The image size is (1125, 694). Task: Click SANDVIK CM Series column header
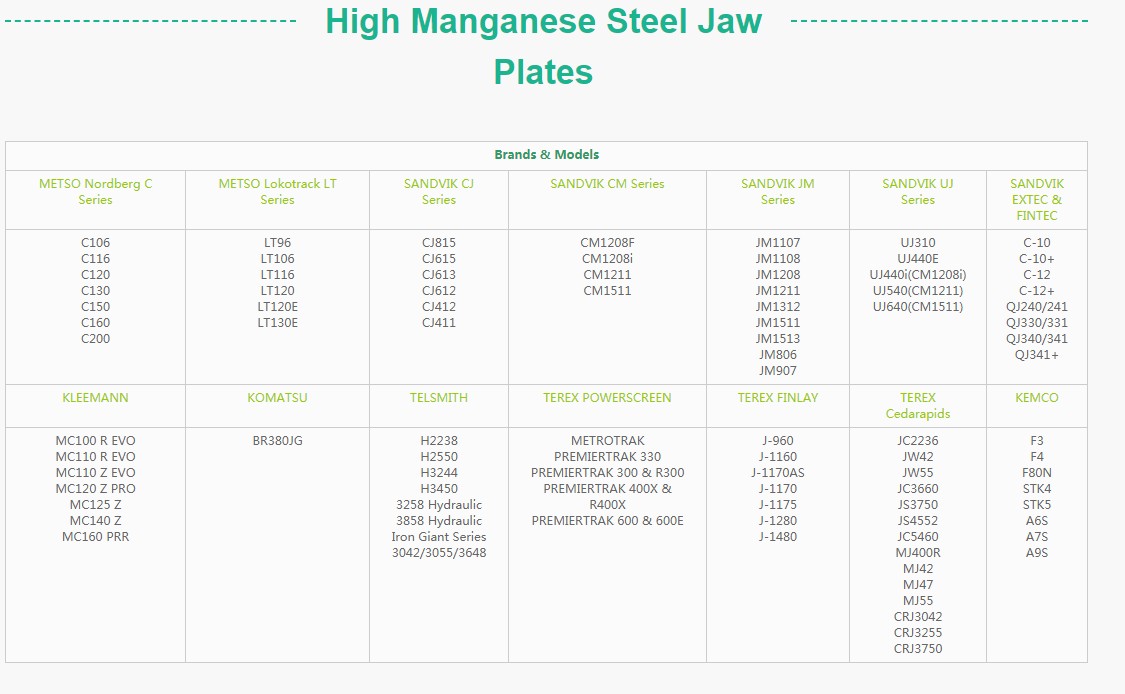tap(607, 184)
